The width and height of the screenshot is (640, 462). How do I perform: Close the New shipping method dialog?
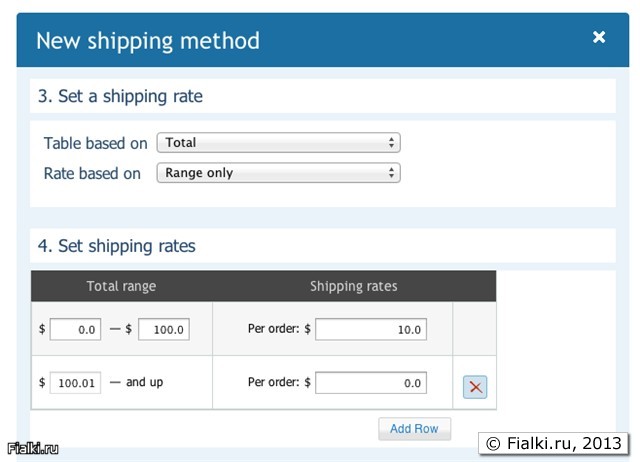(599, 37)
